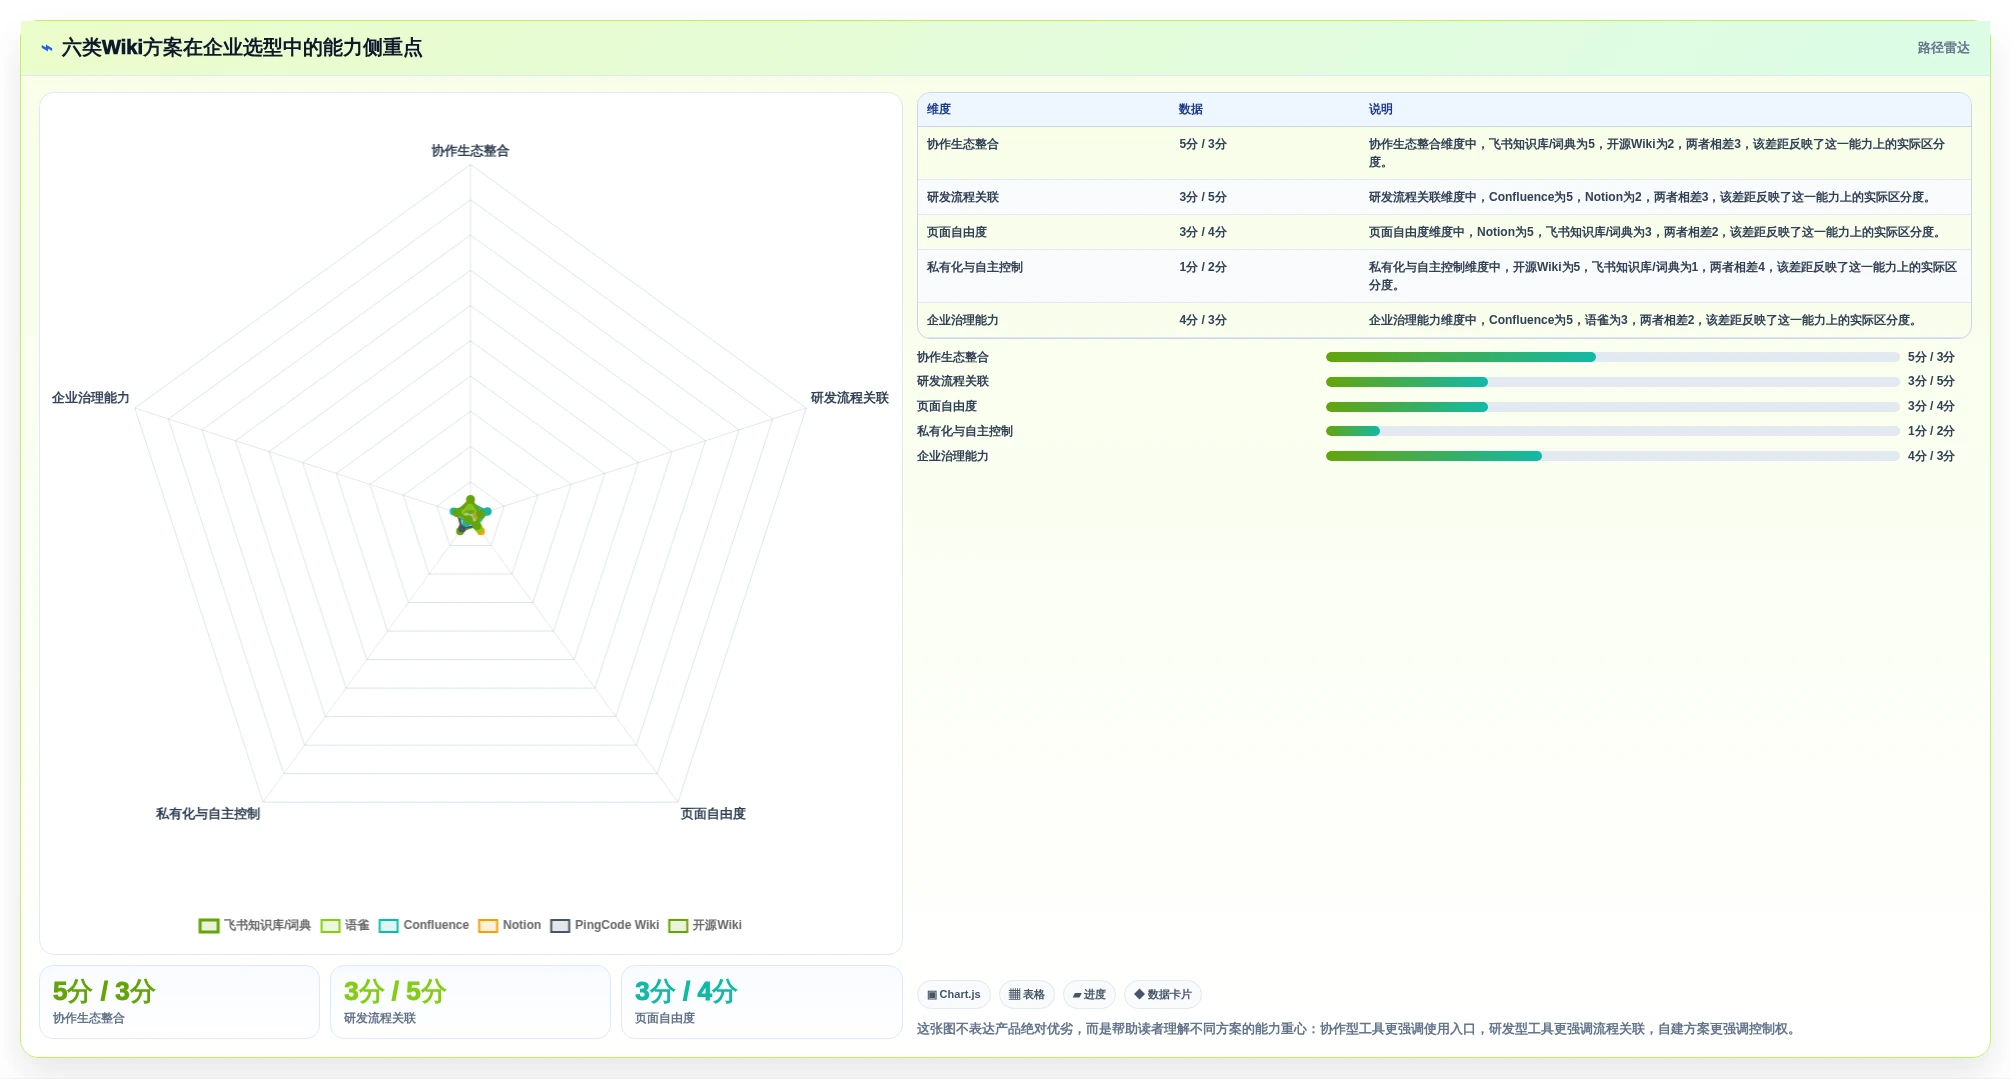
Task: Toggle the Notion legend item
Action: pyautogui.click(x=510, y=926)
